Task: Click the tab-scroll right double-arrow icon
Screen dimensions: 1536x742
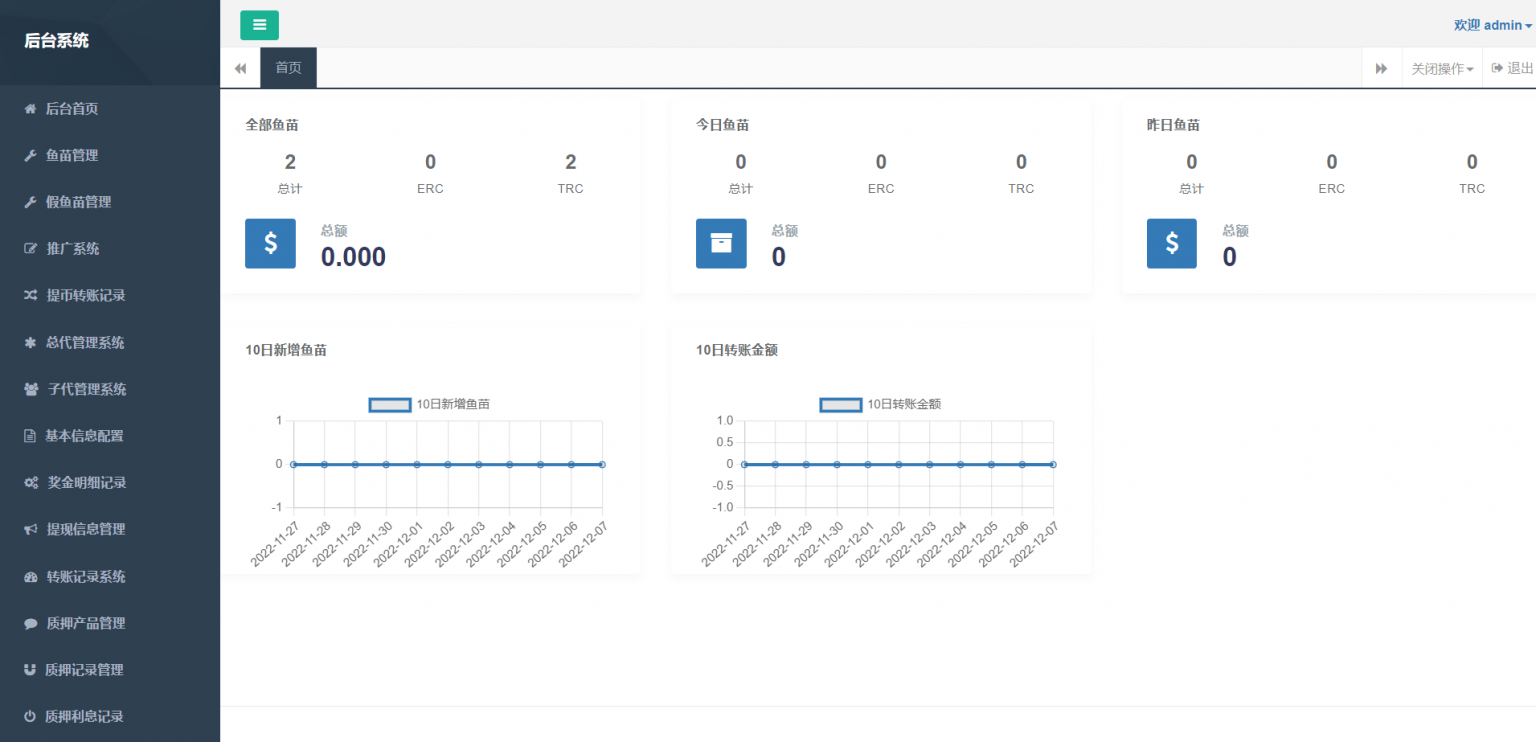Action: pos(1381,68)
